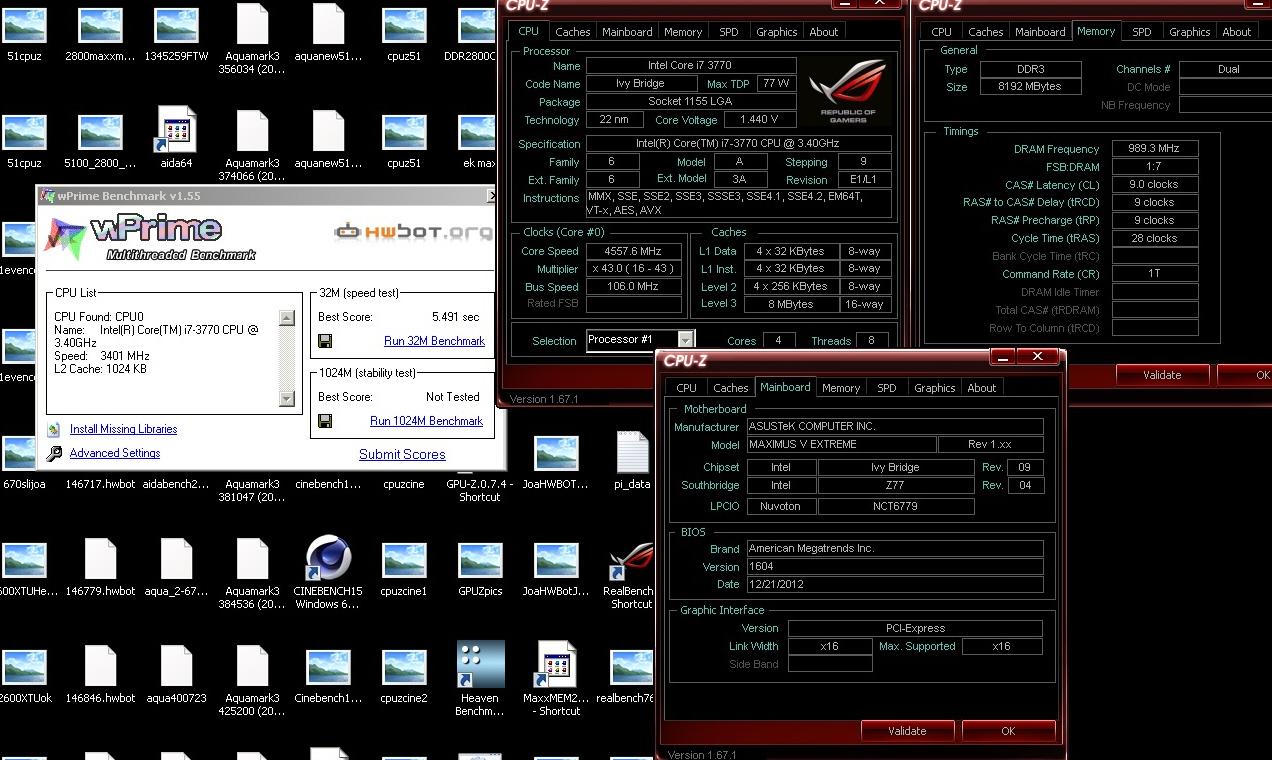Image resolution: width=1272 pixels, height=760 pixels.
Task: Switch to Memory tab in CPU-Z mainboard window
Action: (840, 388)
